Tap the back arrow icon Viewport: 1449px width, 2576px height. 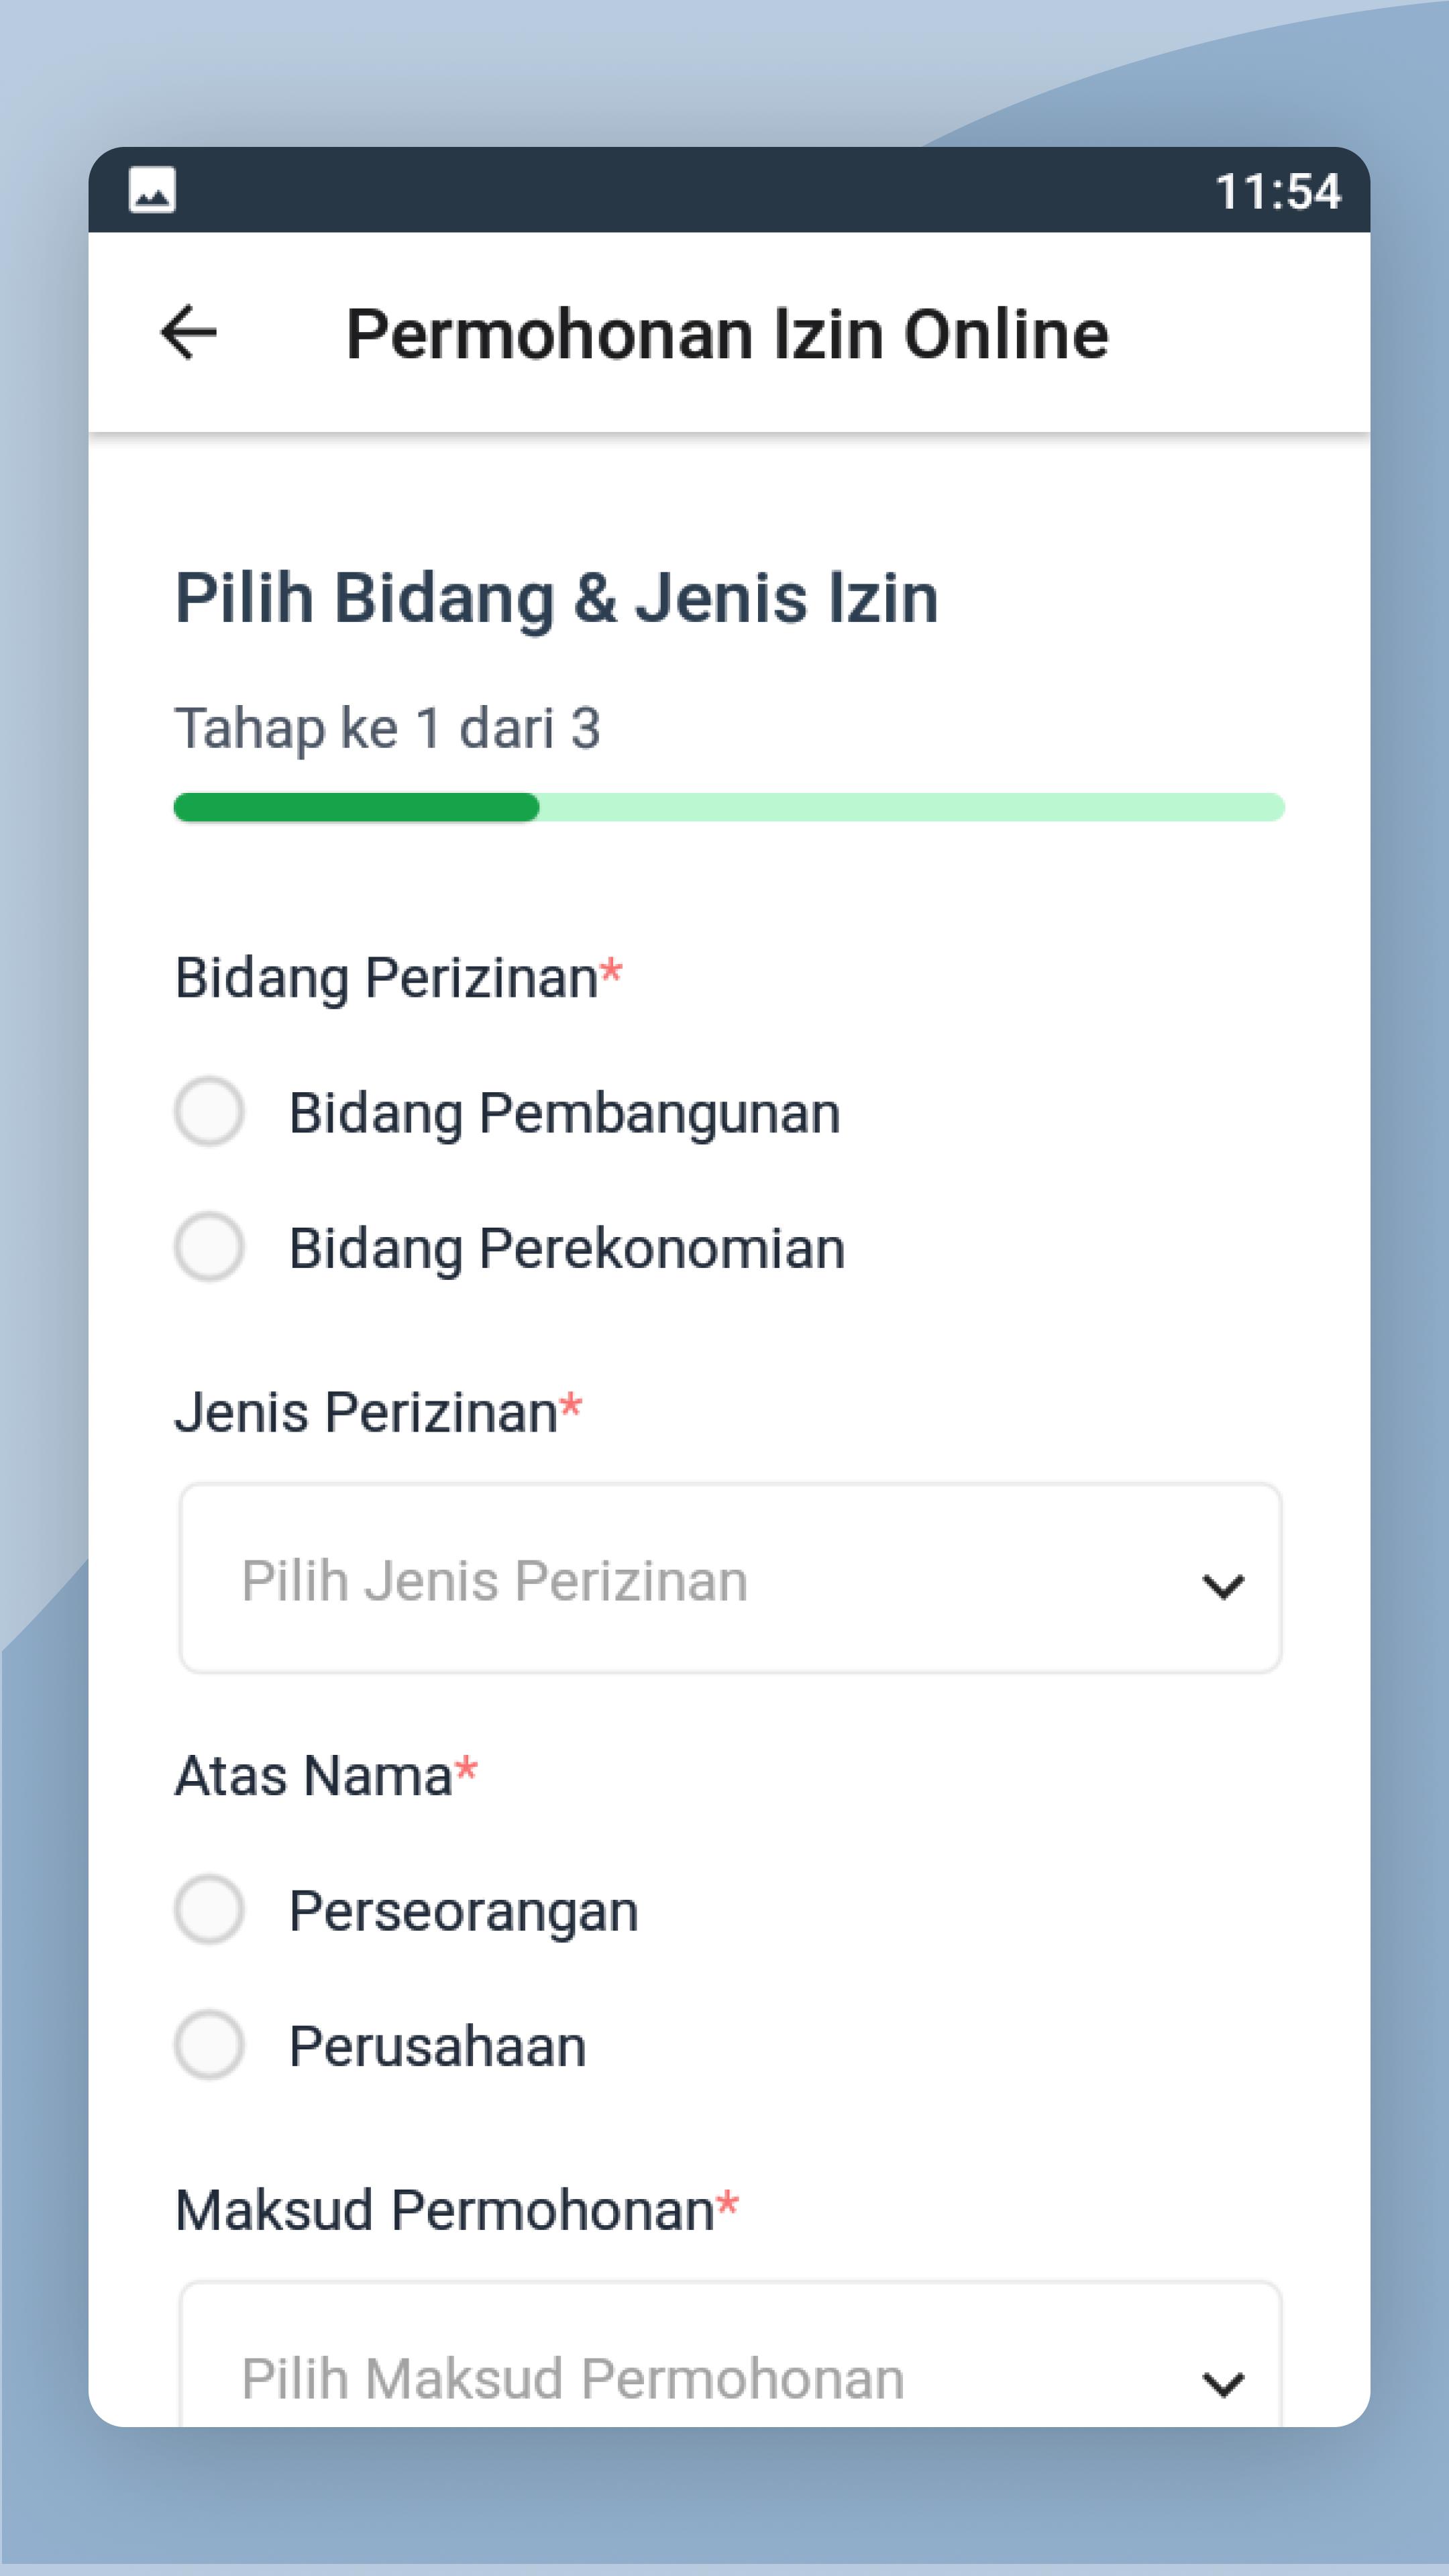click(x=188, y=333)
